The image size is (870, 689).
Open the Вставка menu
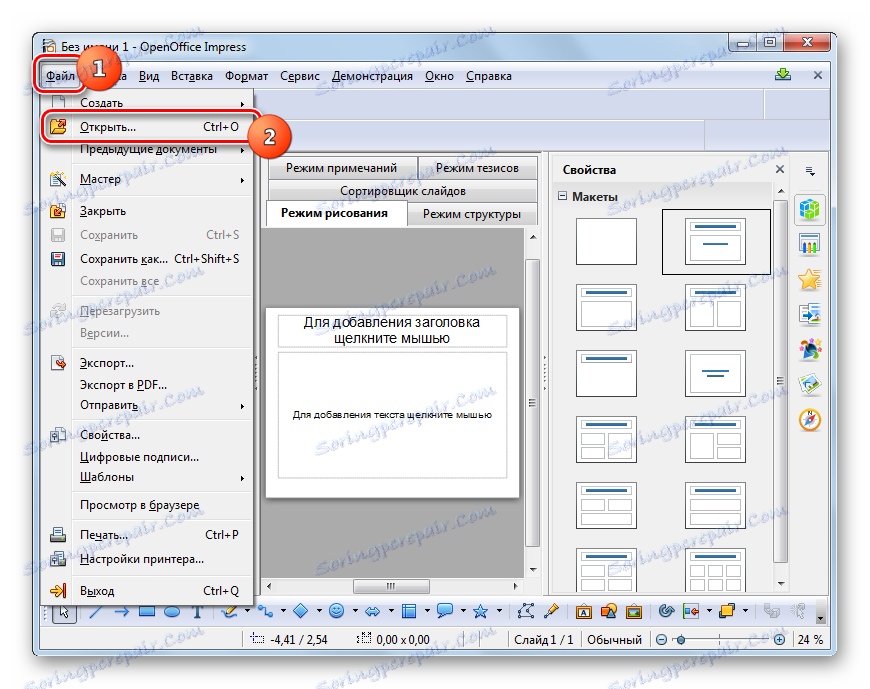coord(192,76)
